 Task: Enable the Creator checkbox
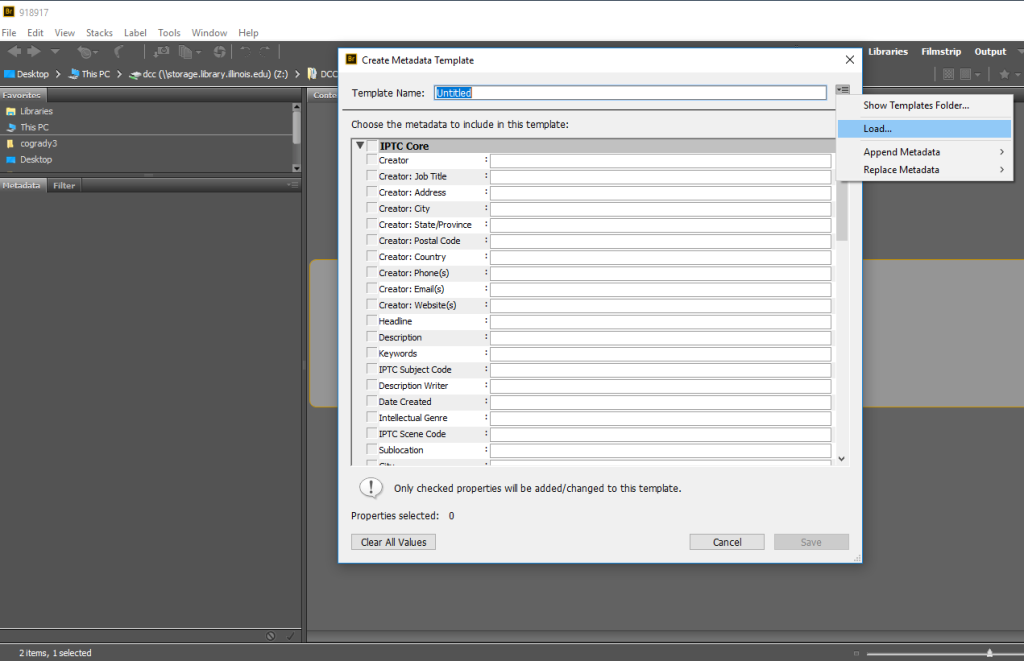tap(372, 160)
